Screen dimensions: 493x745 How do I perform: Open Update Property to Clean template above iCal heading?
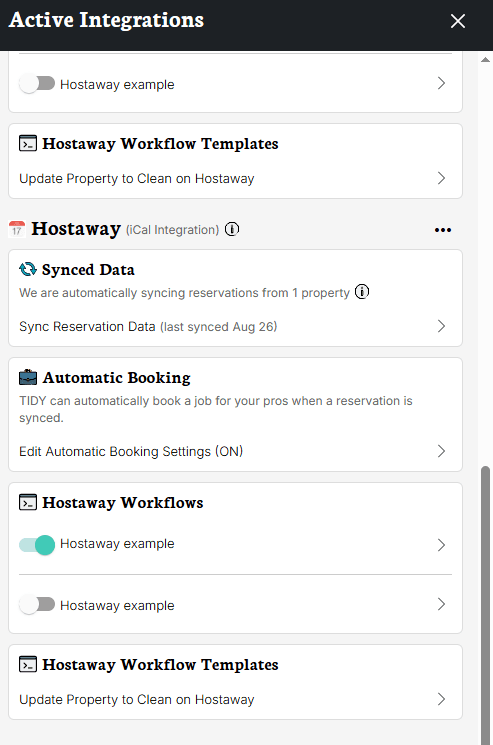235,179
